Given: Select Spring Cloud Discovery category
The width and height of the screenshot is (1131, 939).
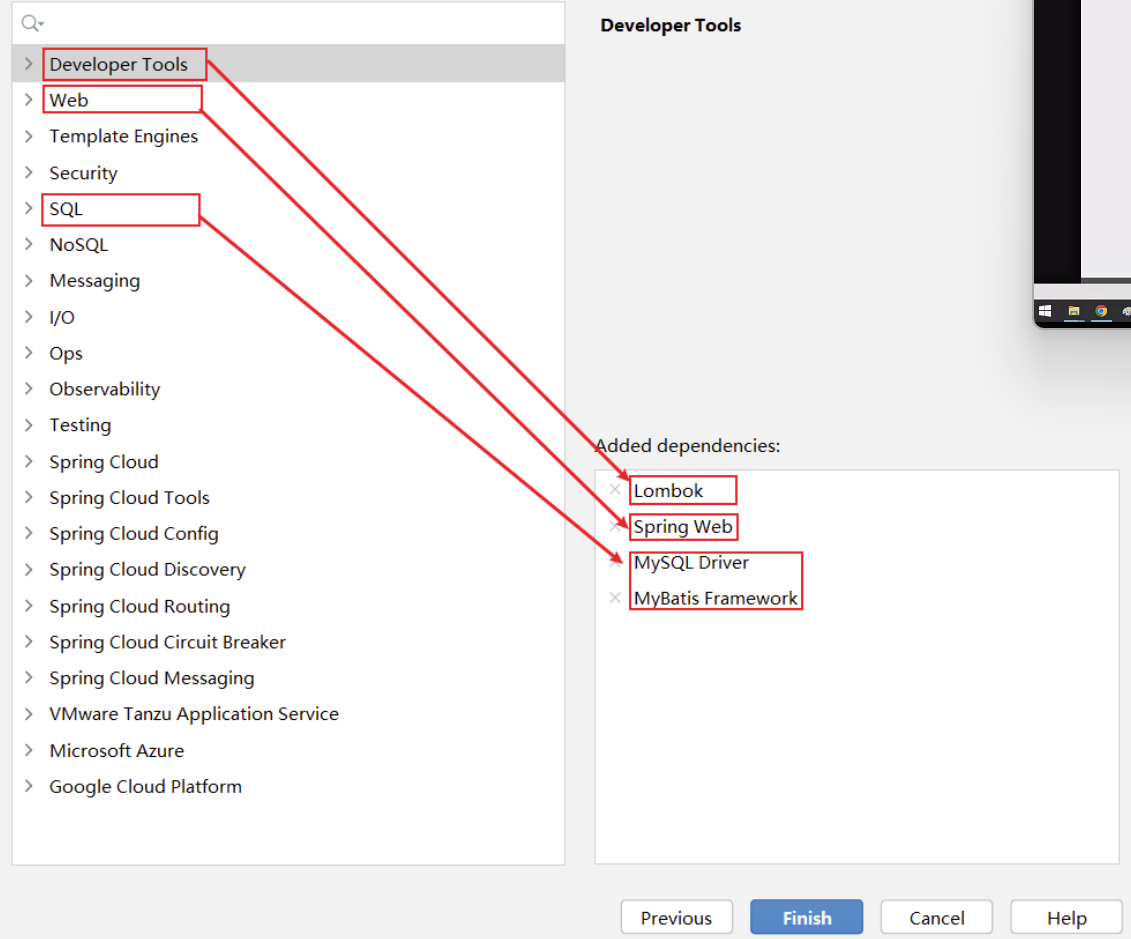Looking at the screenshot, I should [147, 570].
